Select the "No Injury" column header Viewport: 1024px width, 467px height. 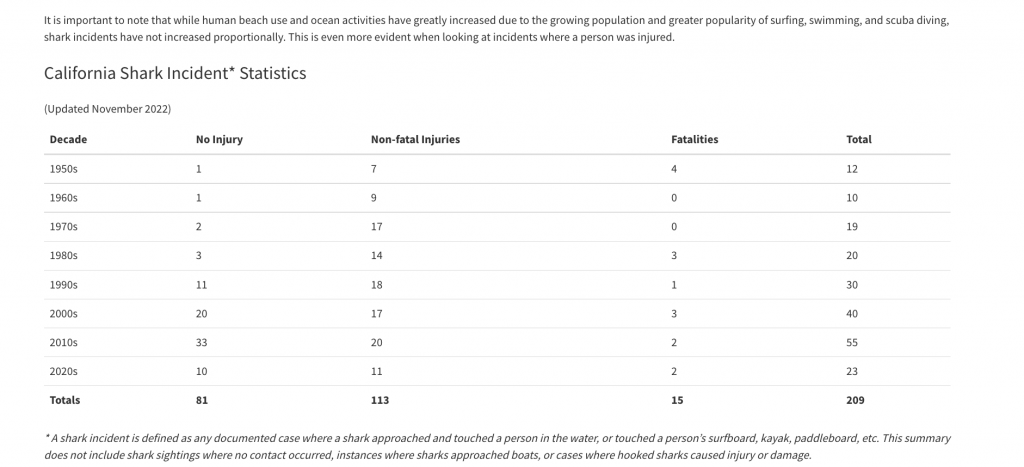pyautogui.click(x=219, y=140)
